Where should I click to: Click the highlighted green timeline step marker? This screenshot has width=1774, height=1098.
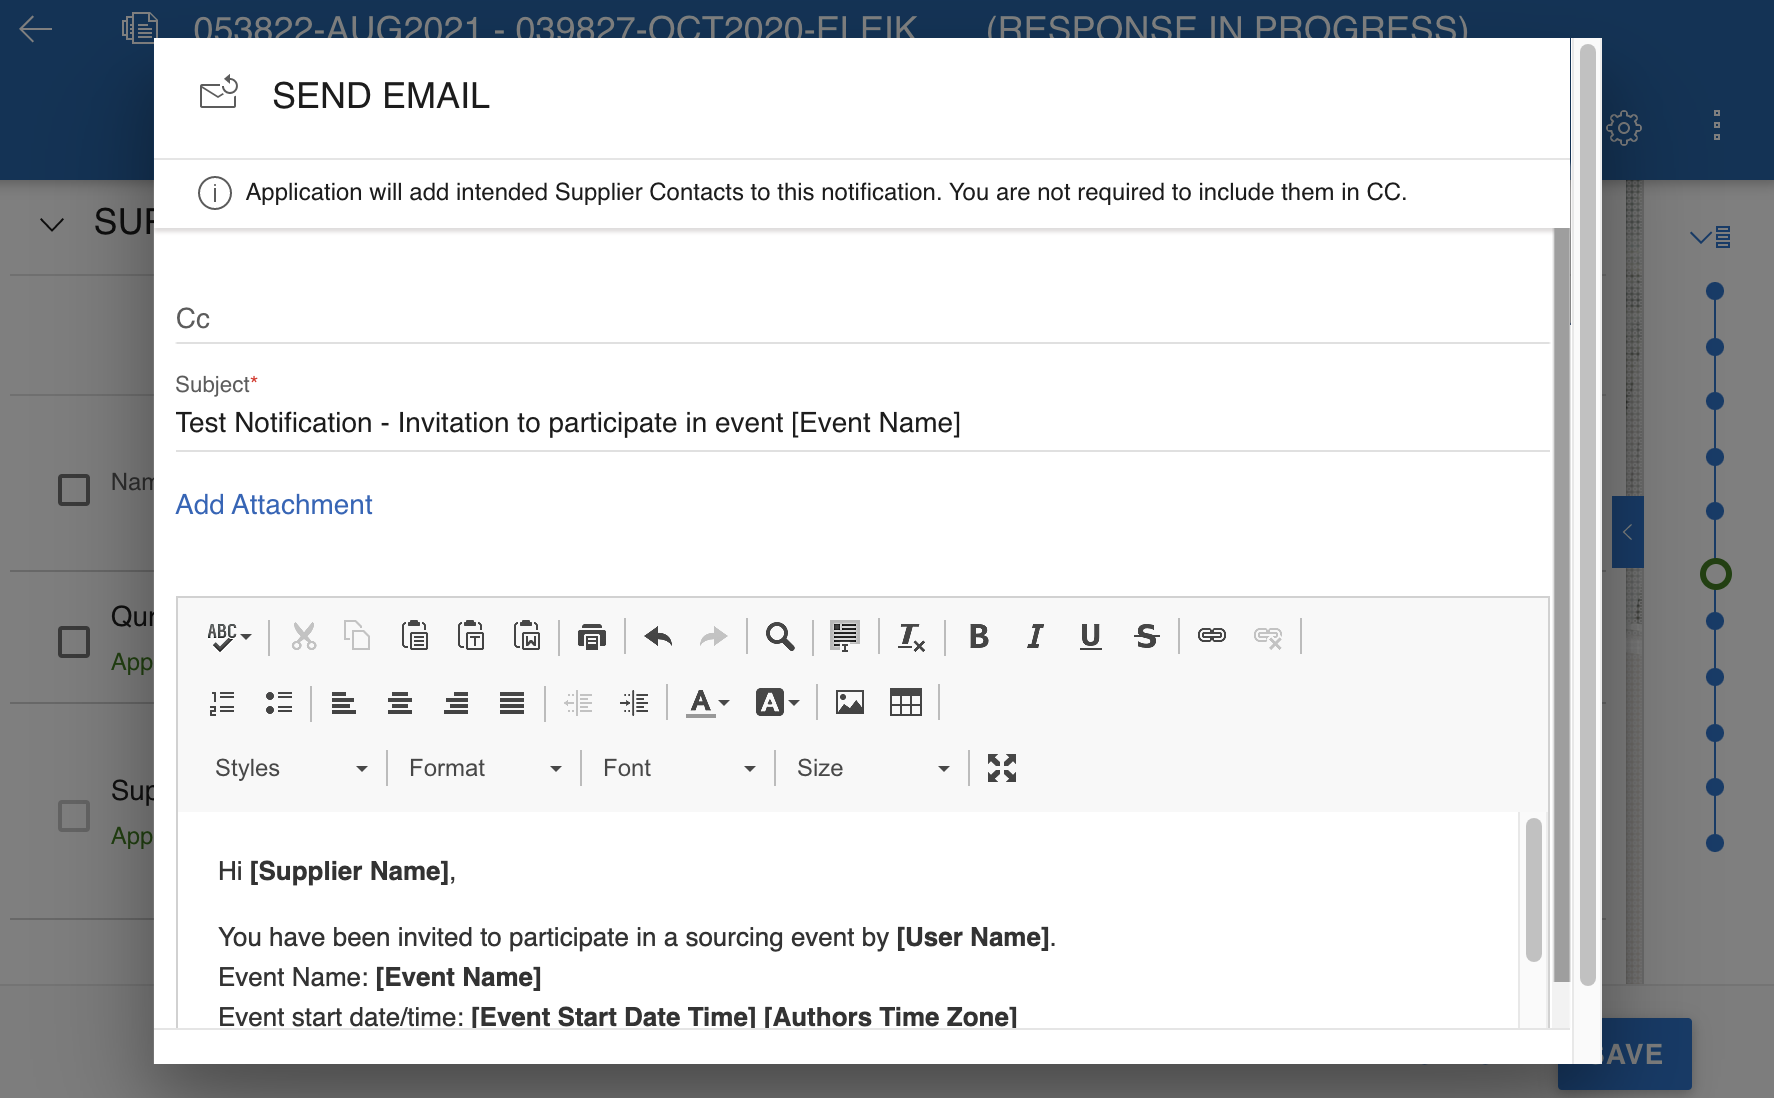[x=1715, y=574]
